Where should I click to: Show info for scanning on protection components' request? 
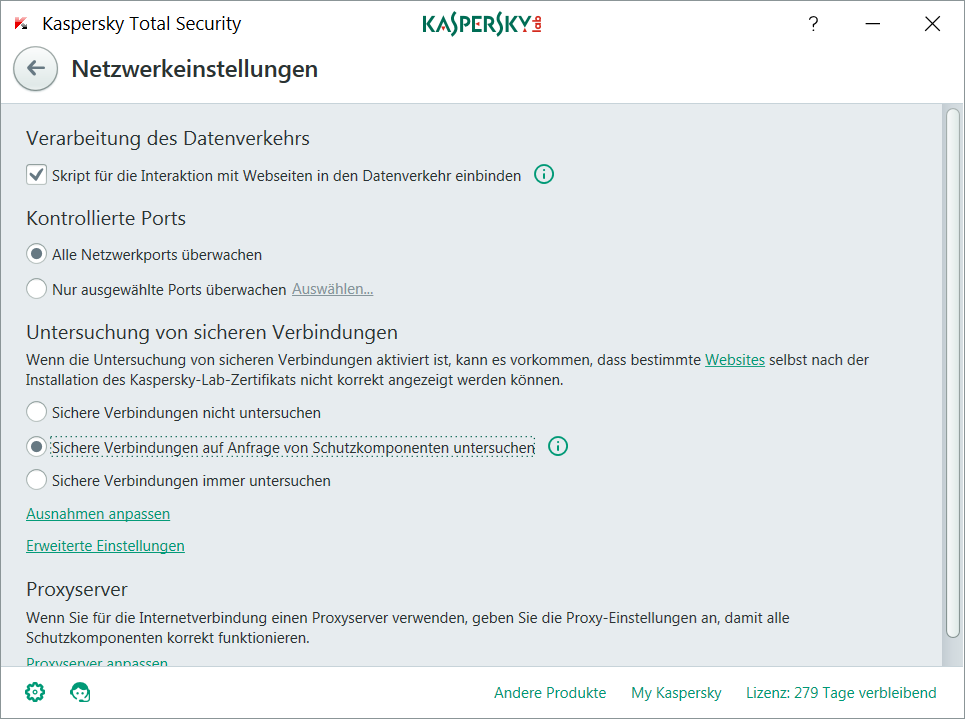pos(558,446)
